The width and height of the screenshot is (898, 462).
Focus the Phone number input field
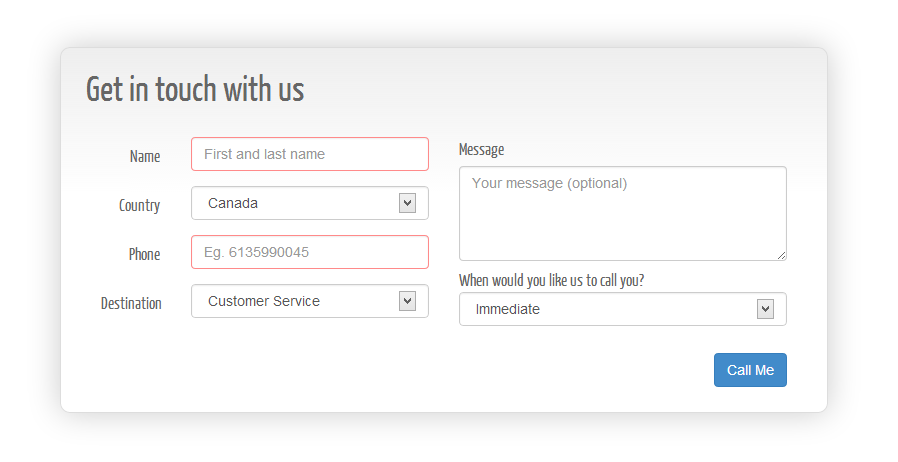tap(309, 252)
